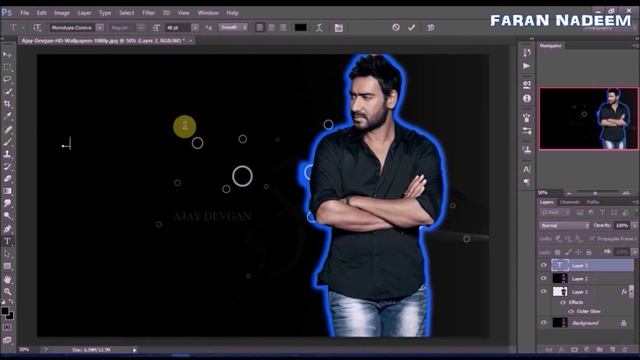Select the Dodge tool

7,216
